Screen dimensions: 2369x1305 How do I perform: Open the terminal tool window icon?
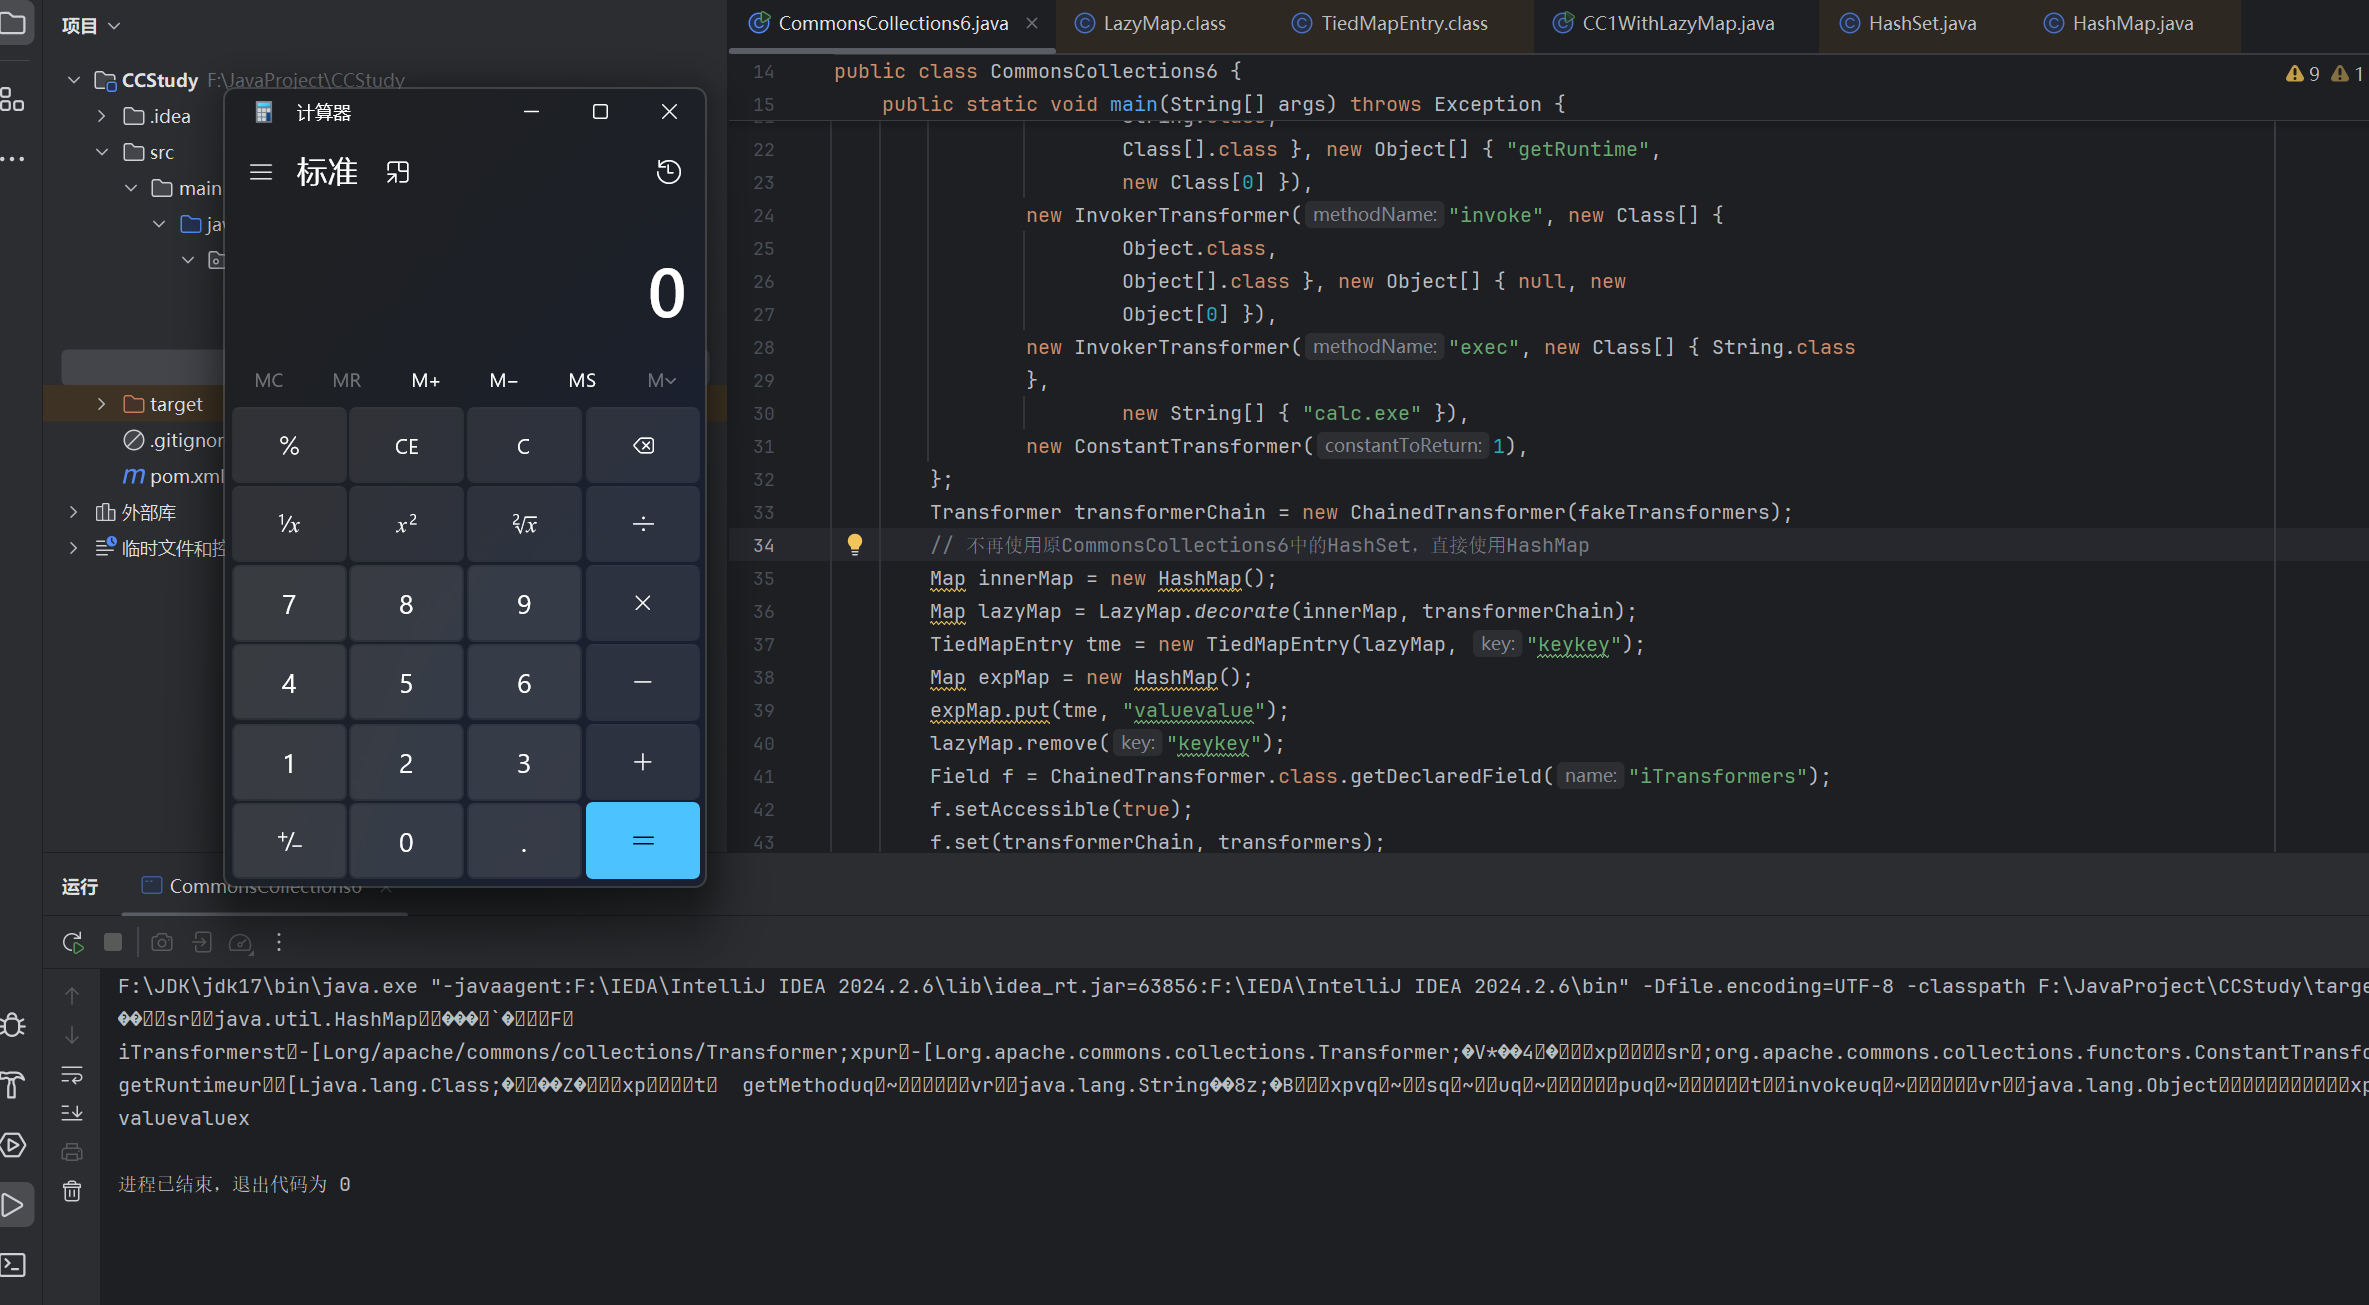click(14, 1265)
